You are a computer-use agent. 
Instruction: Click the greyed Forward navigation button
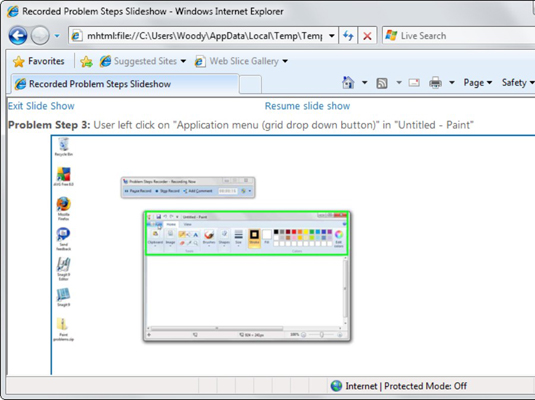(40, 35)
